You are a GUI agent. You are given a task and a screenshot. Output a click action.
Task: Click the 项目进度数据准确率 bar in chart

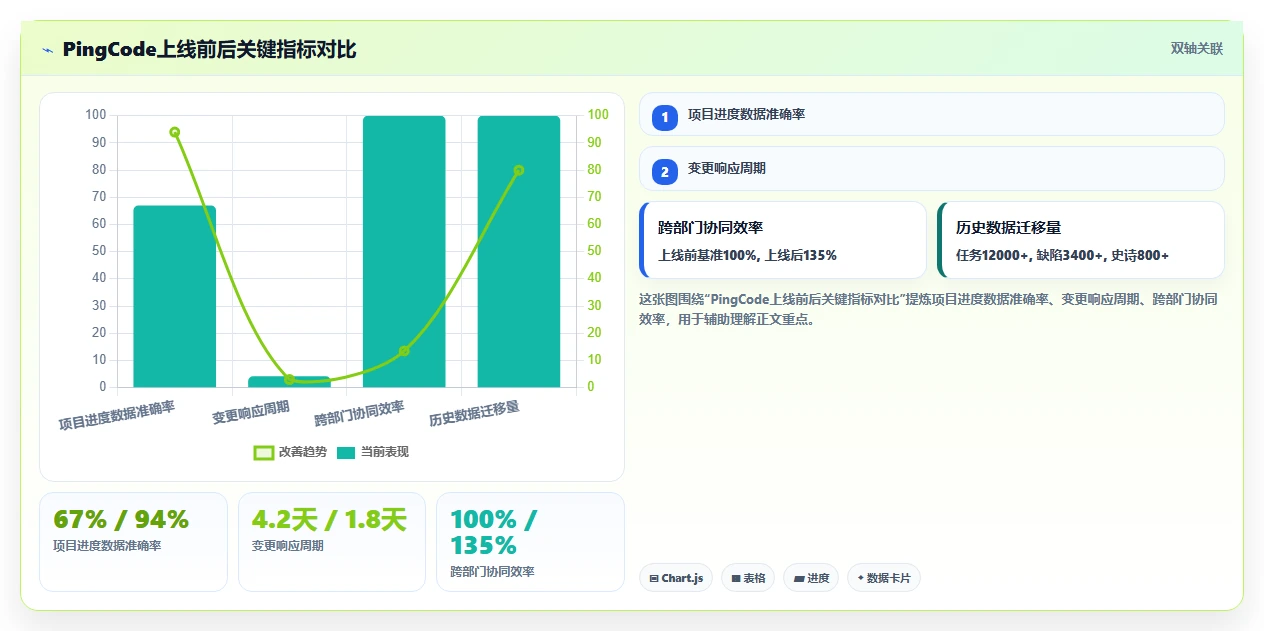coord(175,296)
